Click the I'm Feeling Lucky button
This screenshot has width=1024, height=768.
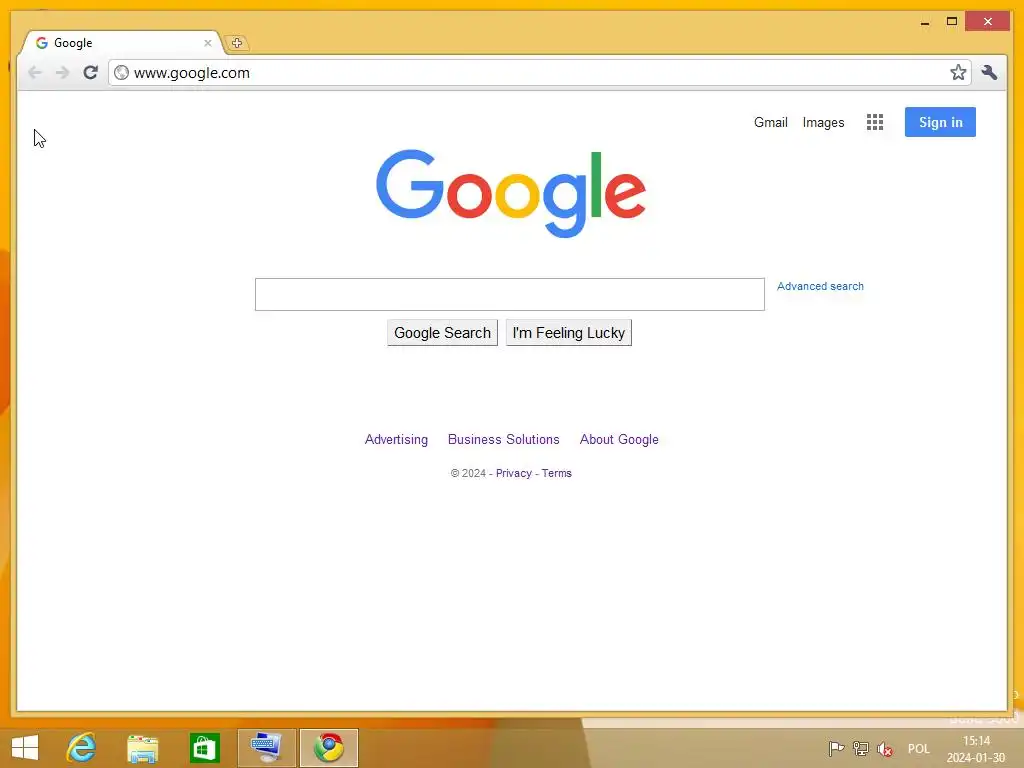pyautogui.click(x=569, y=333)
